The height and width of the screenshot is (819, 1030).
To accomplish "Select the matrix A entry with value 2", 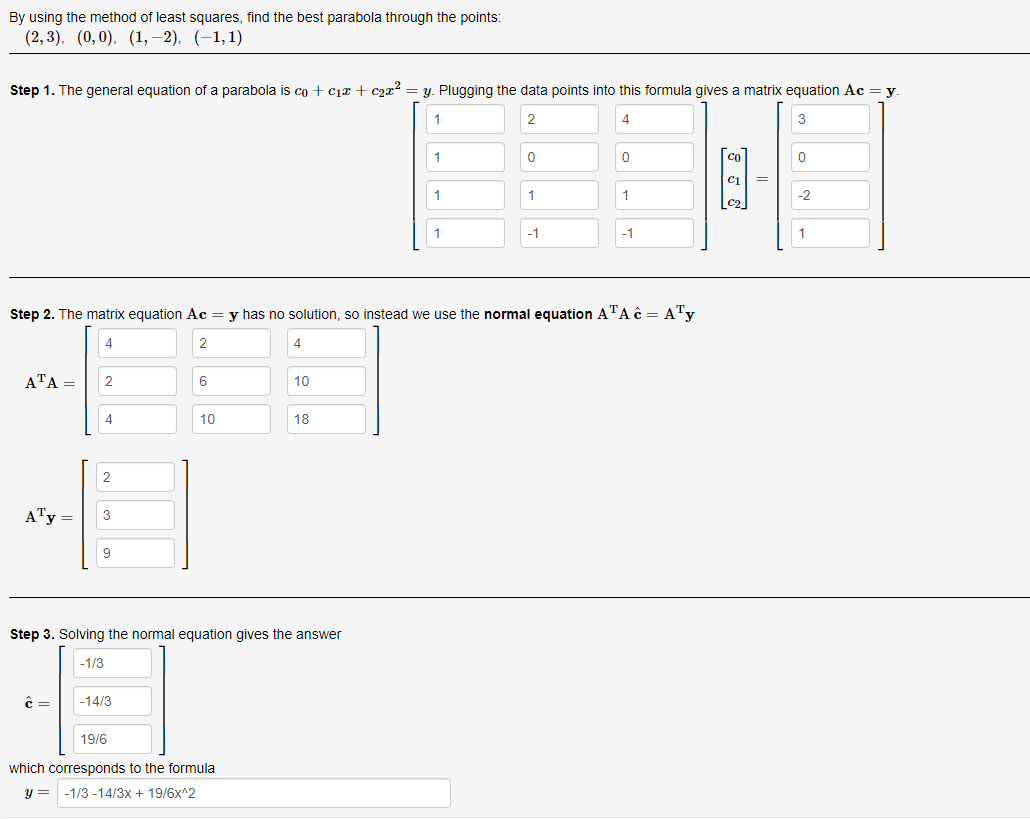I will click(x=558, y=118).
